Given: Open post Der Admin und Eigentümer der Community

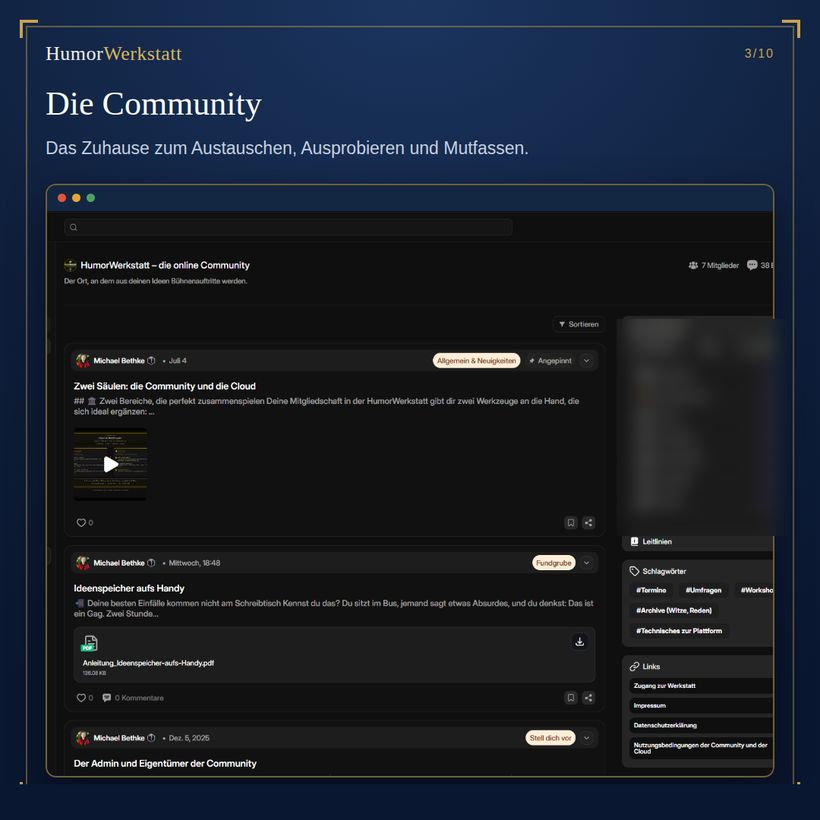Looking at the screenshot, I should coord(165,764).
